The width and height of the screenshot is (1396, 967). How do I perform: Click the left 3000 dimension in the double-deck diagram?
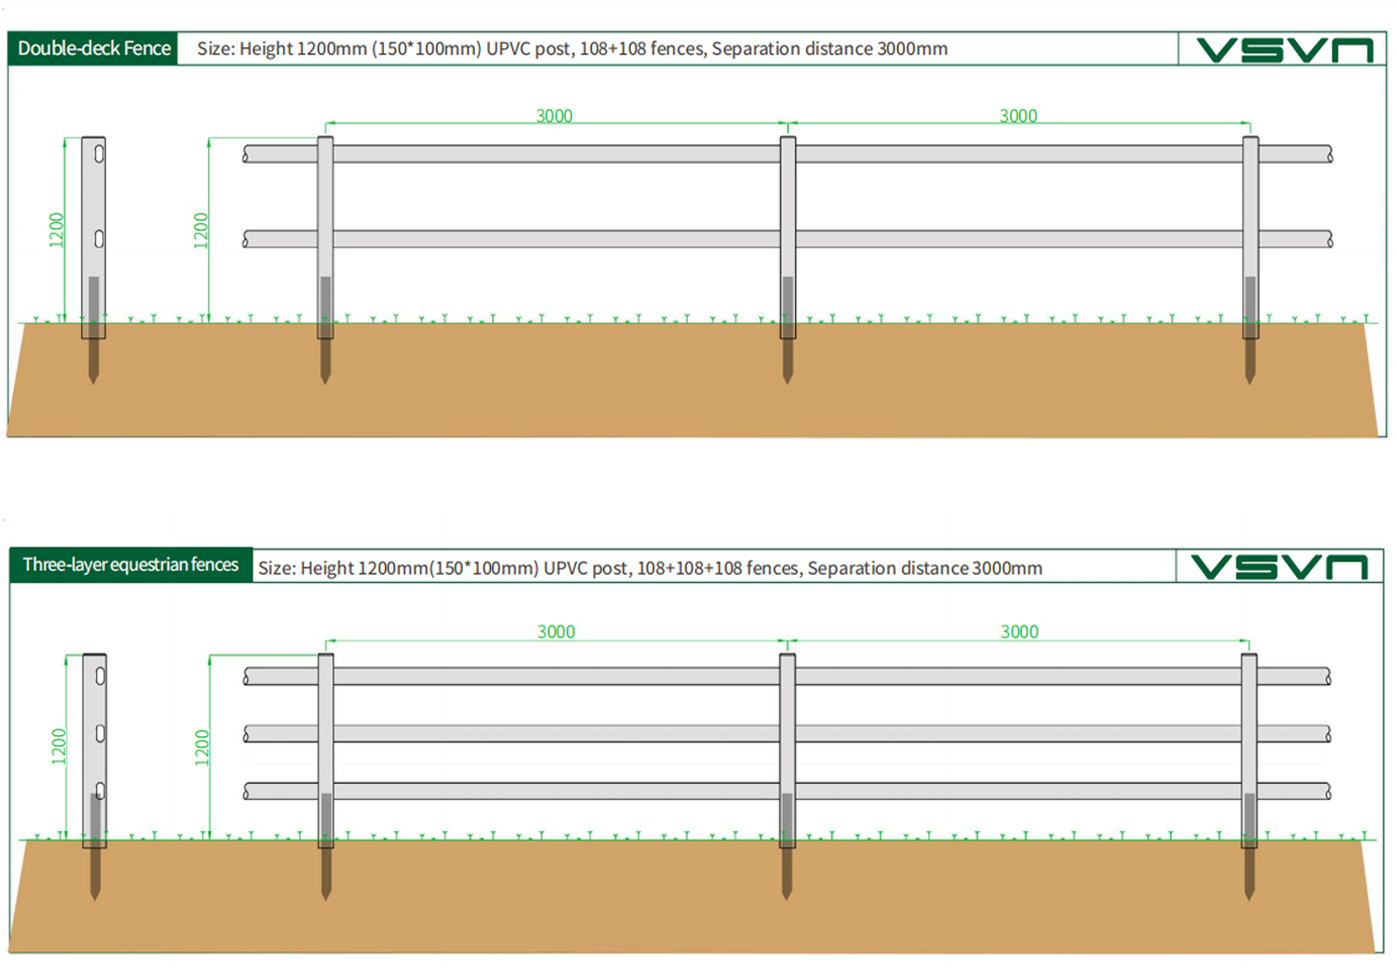click(554, 116)
